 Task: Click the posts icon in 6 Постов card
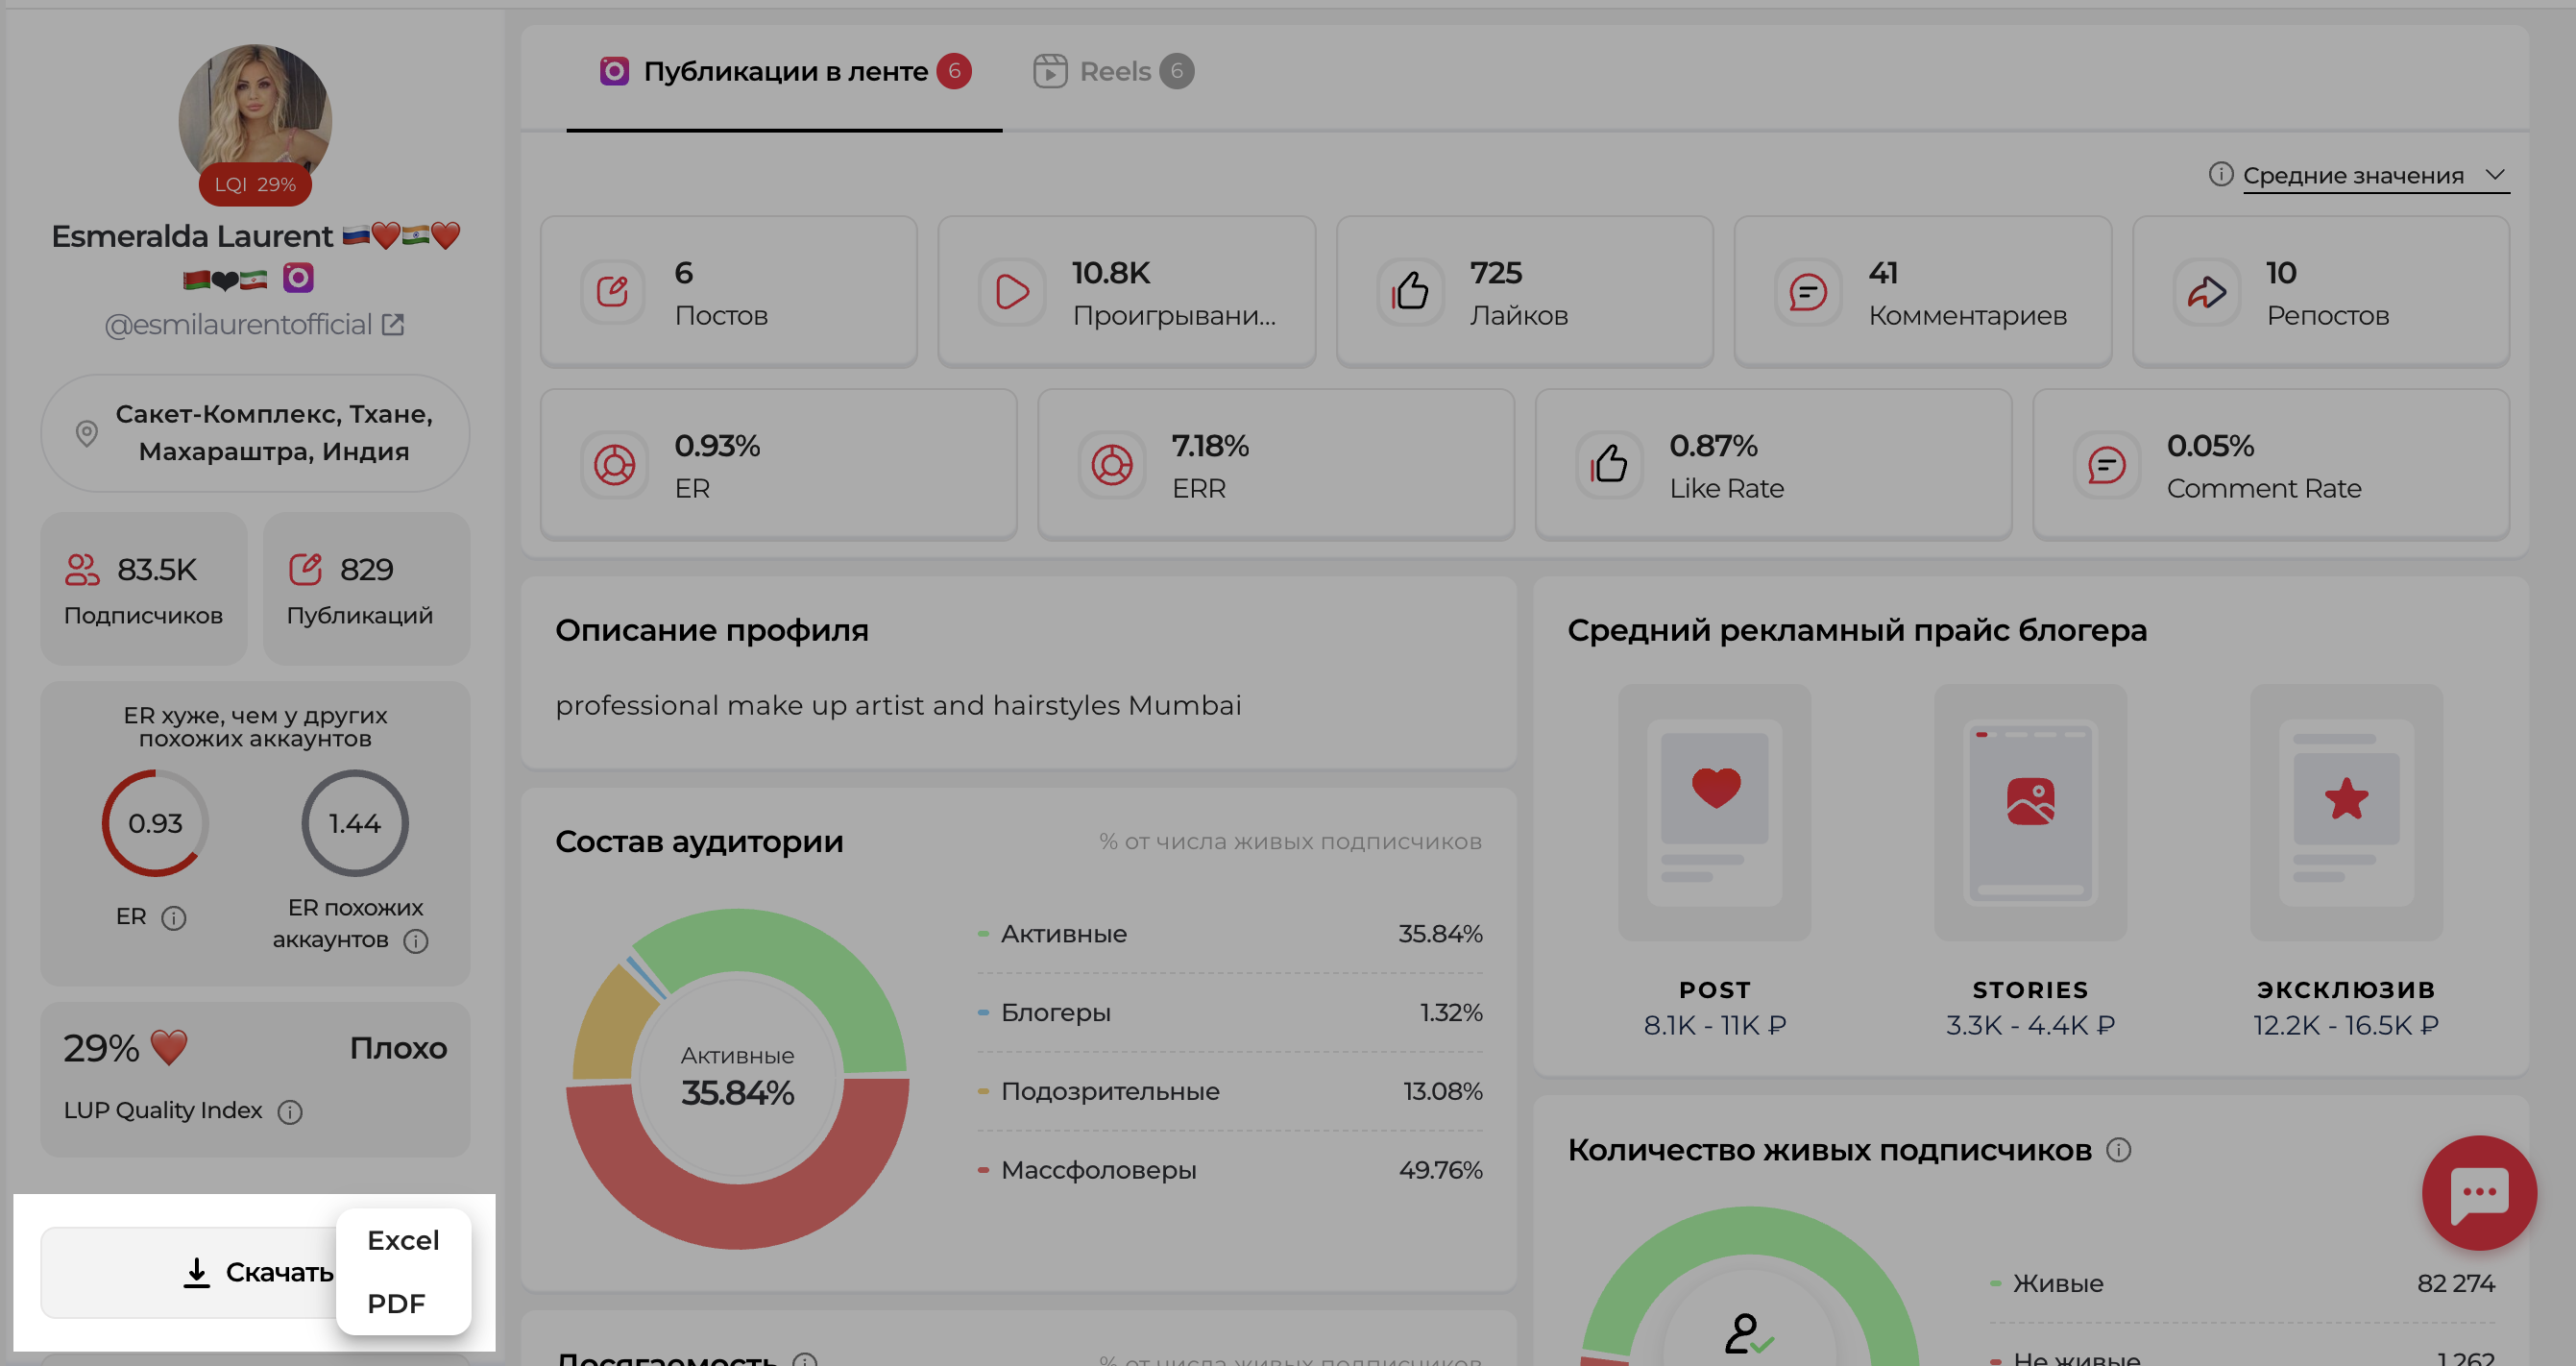click(612, 292)
